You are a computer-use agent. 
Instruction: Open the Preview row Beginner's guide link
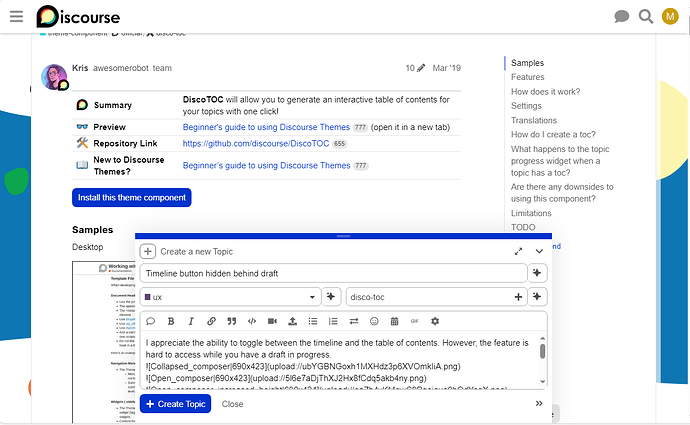(x=266, y=127)
